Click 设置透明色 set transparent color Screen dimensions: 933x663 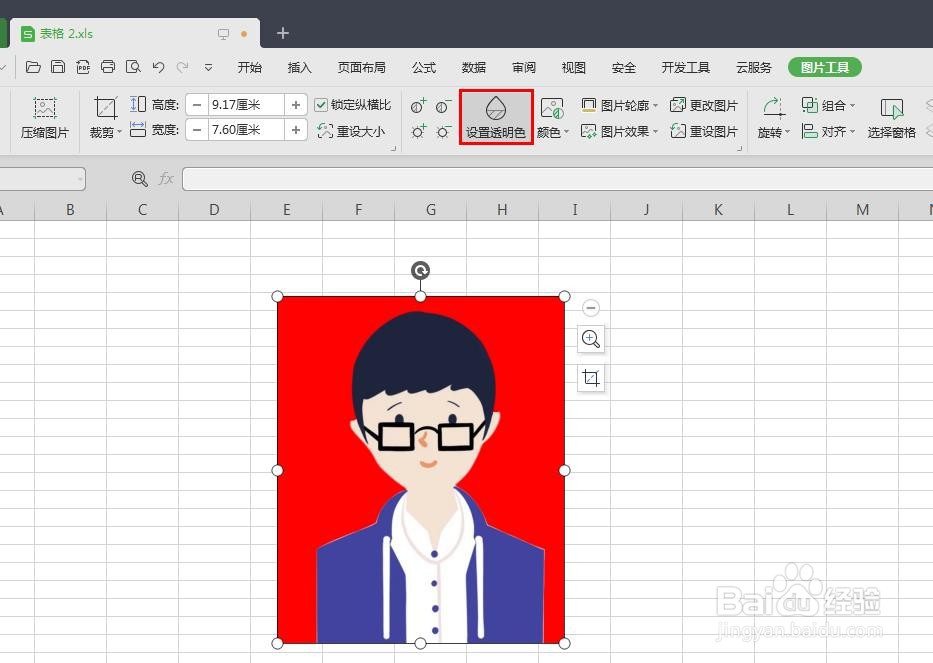496,117
